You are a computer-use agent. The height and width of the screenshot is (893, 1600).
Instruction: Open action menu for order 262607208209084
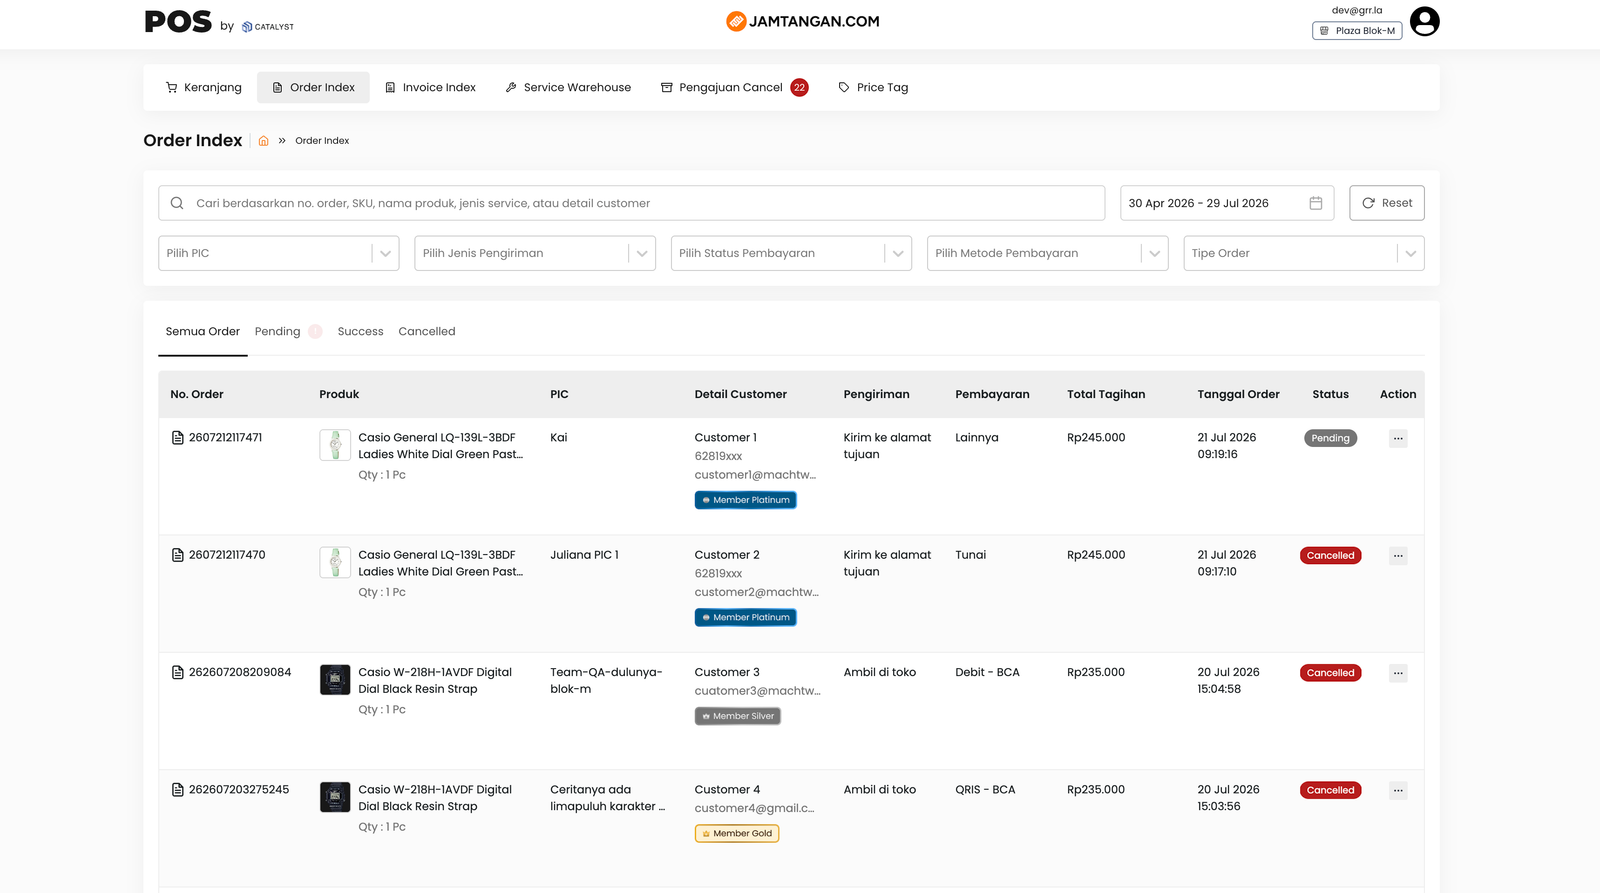click(1398, 673)
